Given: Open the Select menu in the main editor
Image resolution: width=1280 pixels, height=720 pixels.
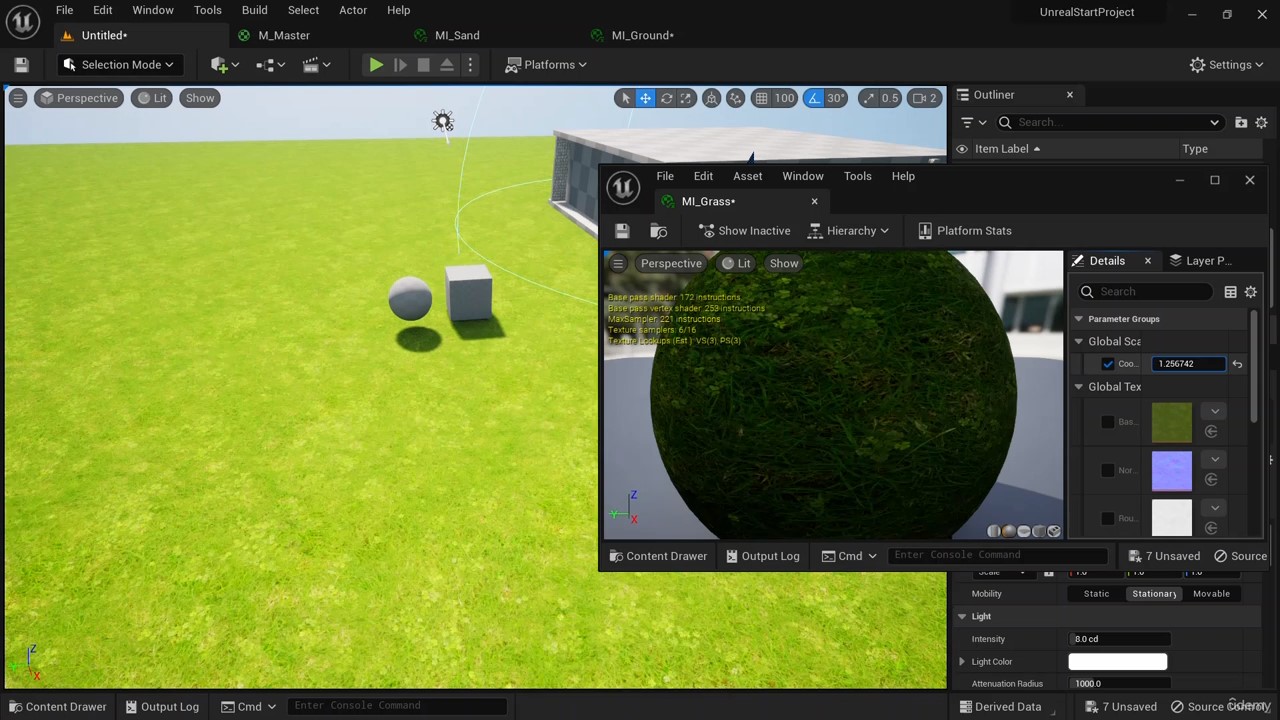Looking at the screenshot, I should pyautogui.click(x=303, y=10).
